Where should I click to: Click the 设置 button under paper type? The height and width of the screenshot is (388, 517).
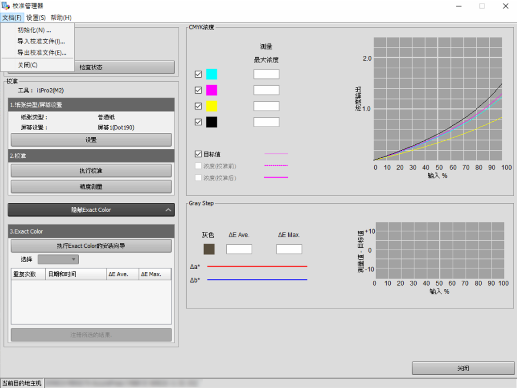tap(91, 140)
